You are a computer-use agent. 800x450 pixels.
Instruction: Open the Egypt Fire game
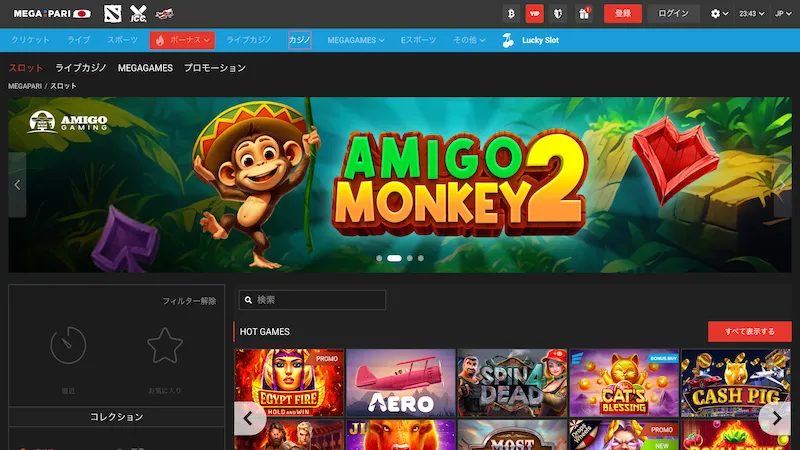coord(289,383)
